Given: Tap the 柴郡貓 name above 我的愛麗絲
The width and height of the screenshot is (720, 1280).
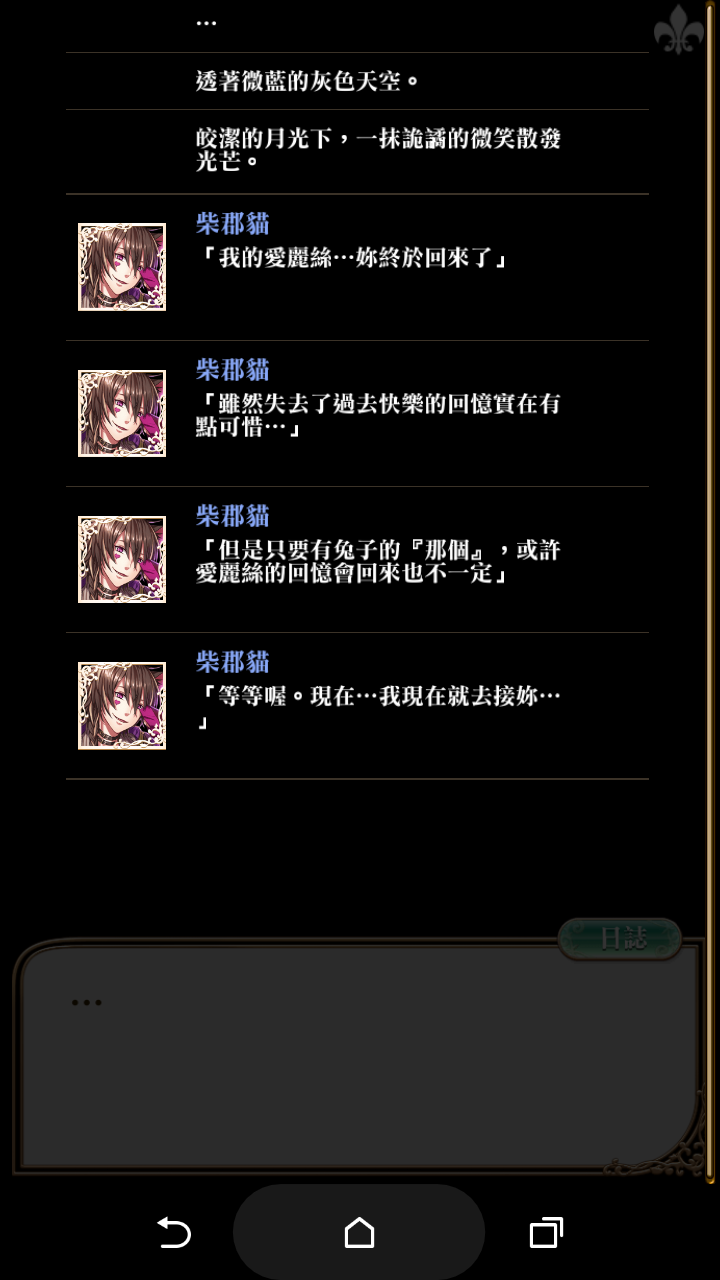Looking at the screenshot, I should tap(233, 223).
